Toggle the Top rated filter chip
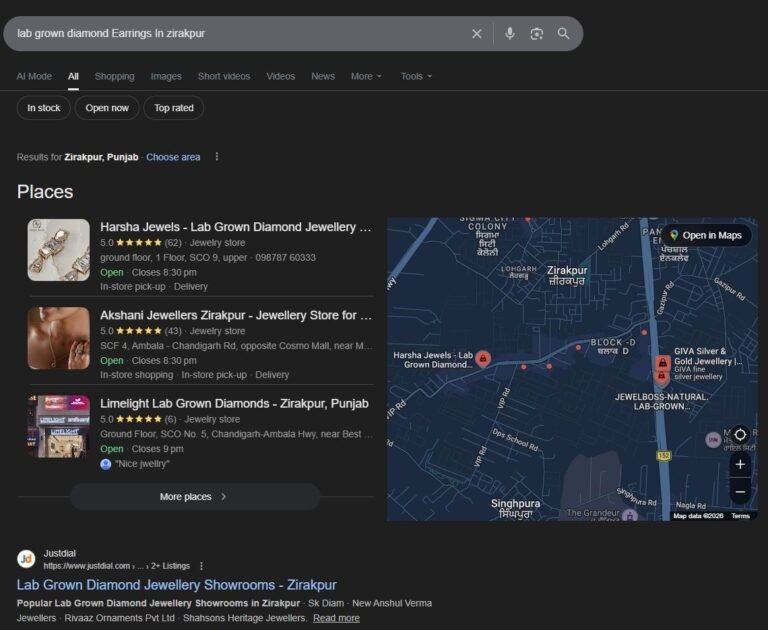This screenshot has width=768, height=630. tap(174, 108)
